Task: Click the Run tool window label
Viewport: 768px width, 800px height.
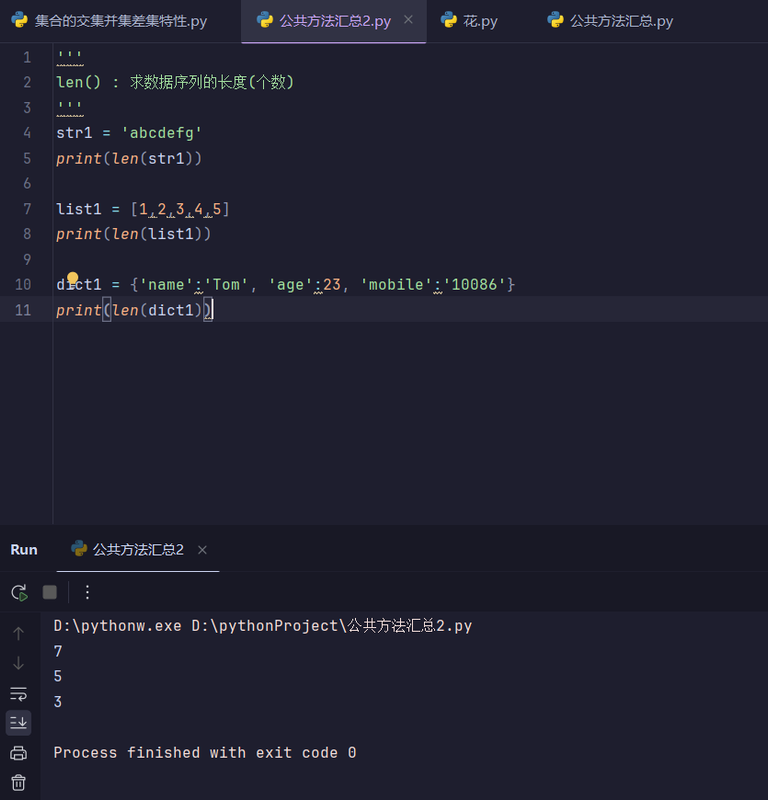Action: 24,549
